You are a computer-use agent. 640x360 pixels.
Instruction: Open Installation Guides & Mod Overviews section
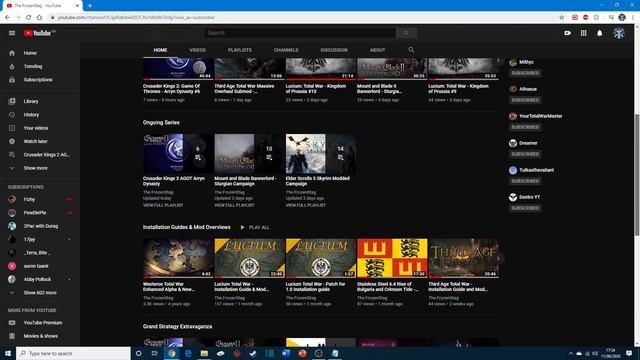coord(187,227)
